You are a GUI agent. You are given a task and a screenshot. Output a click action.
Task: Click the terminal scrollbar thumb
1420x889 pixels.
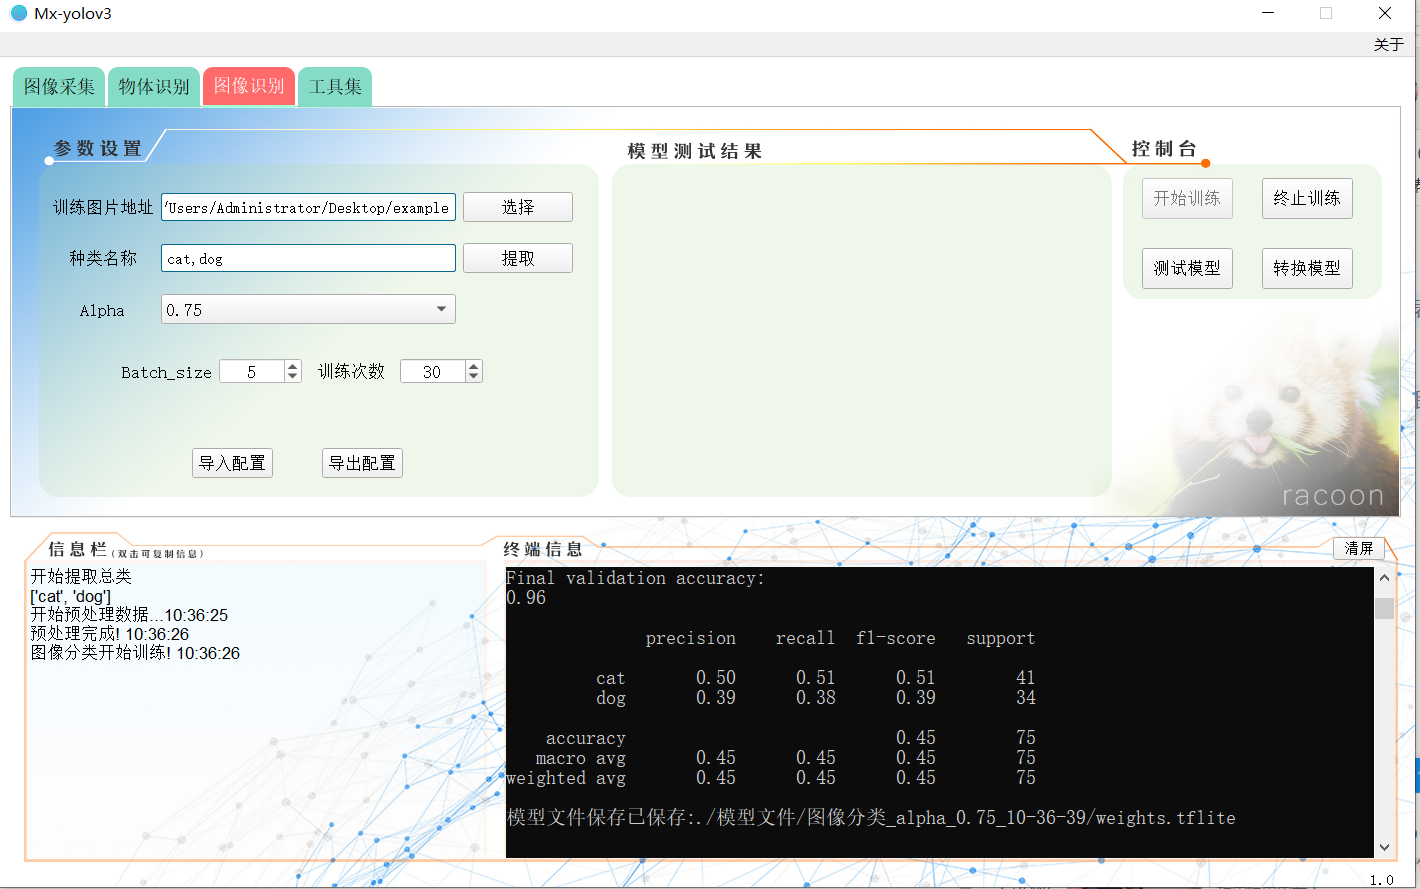pyautogui.click(x=1384, y=608)
